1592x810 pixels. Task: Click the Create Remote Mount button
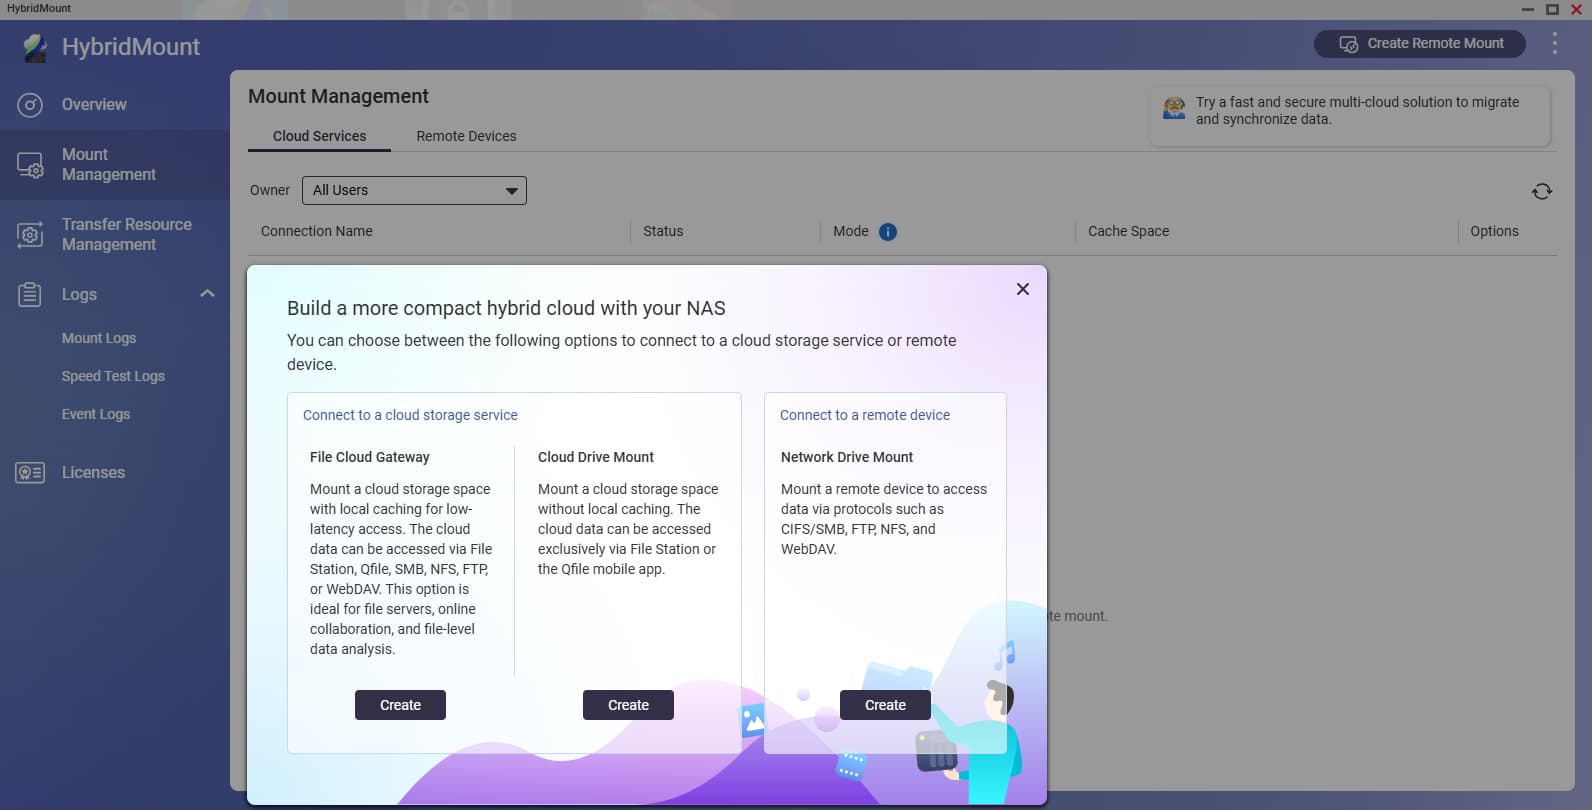pos(1419,44)
